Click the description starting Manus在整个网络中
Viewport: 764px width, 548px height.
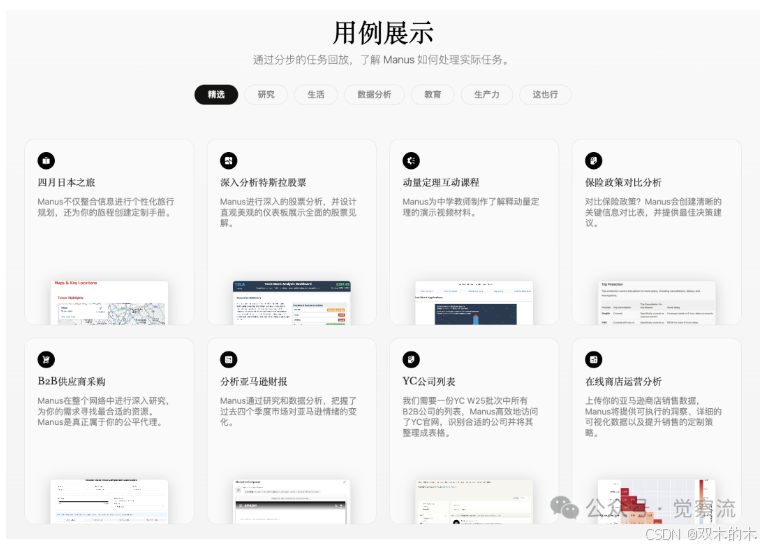click(x=103, y=412)
